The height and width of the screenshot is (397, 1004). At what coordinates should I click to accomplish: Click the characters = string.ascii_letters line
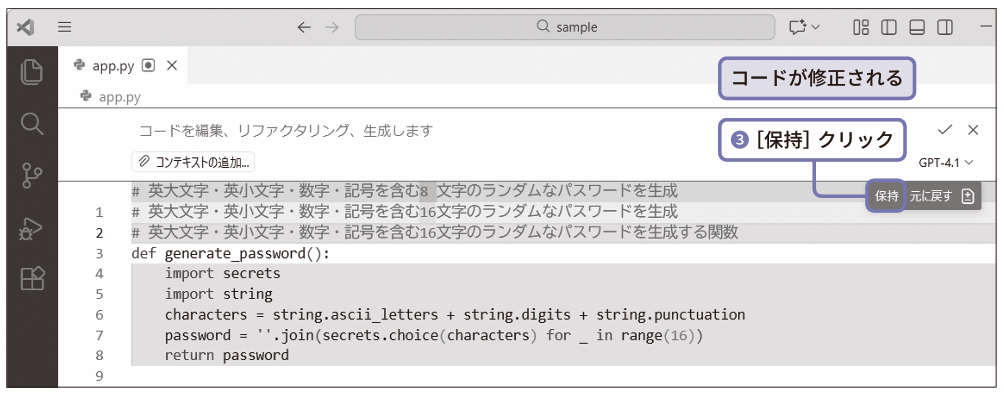tap(455, 315)
